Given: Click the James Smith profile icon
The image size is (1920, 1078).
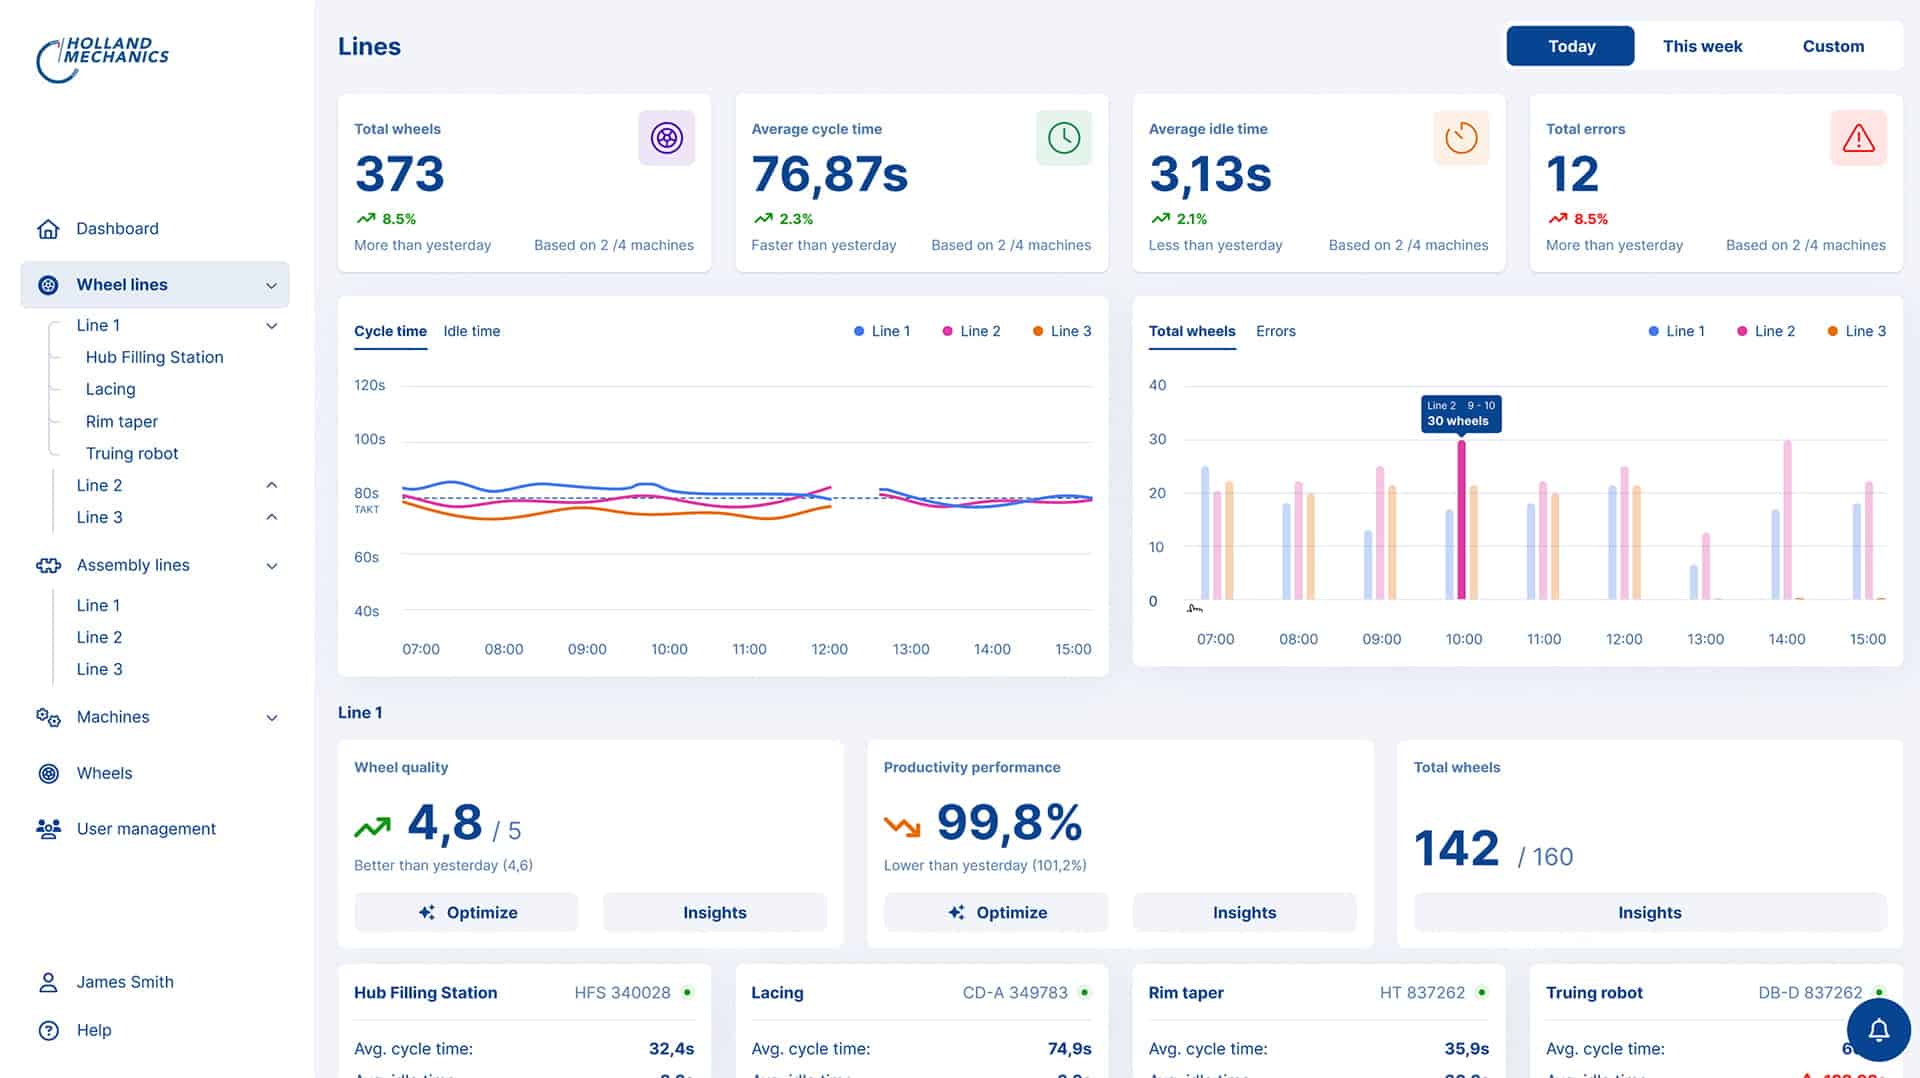Looking at the screenshot, I should [48, 982].
